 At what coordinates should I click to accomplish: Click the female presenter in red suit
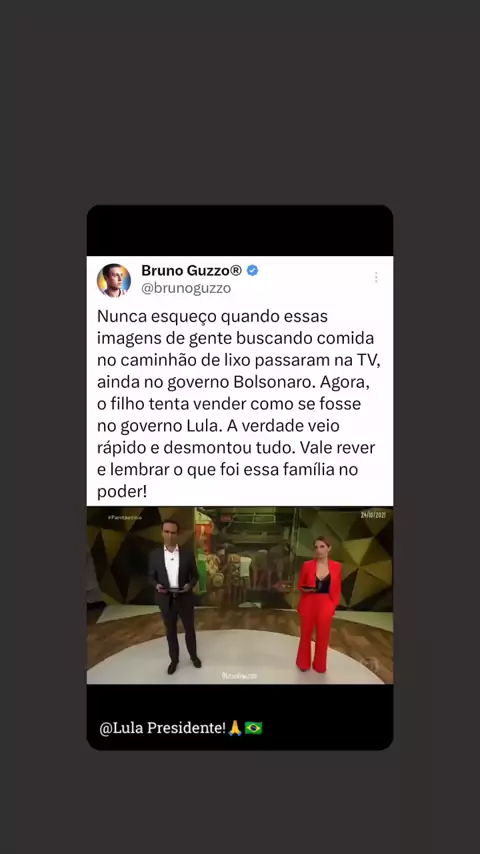(319, 604)
